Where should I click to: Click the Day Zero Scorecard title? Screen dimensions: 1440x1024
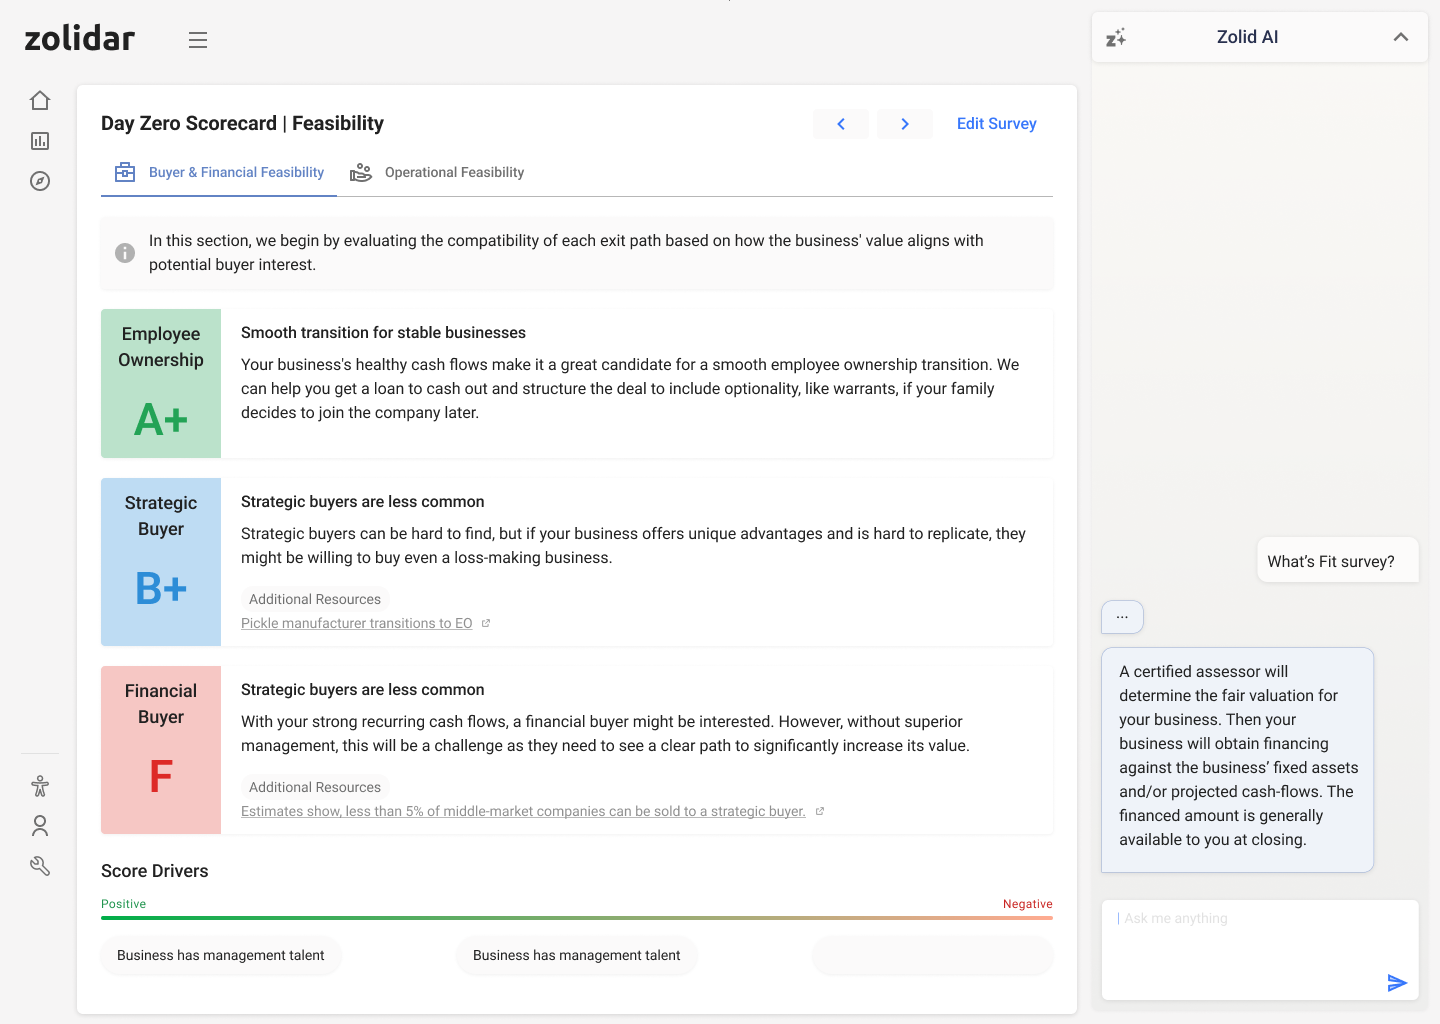(242, 123)
